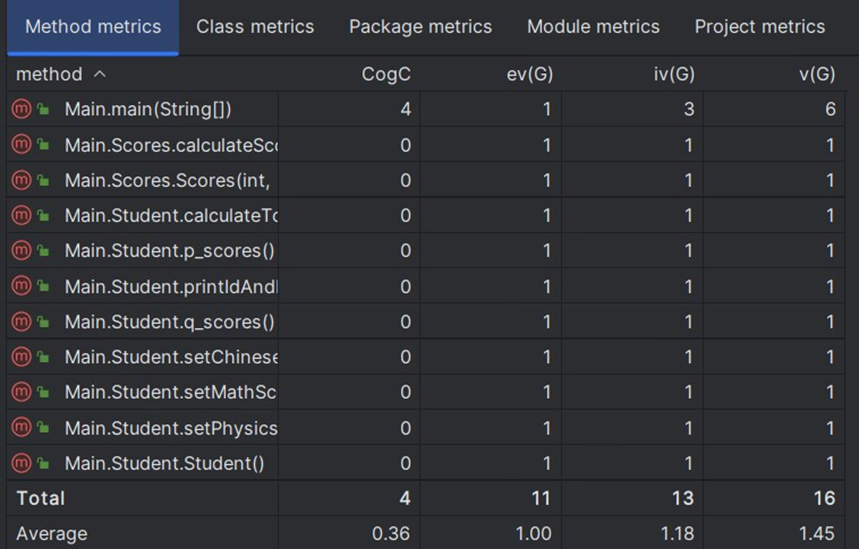Switch to Class metrics tab

click(x=255, y=27)
